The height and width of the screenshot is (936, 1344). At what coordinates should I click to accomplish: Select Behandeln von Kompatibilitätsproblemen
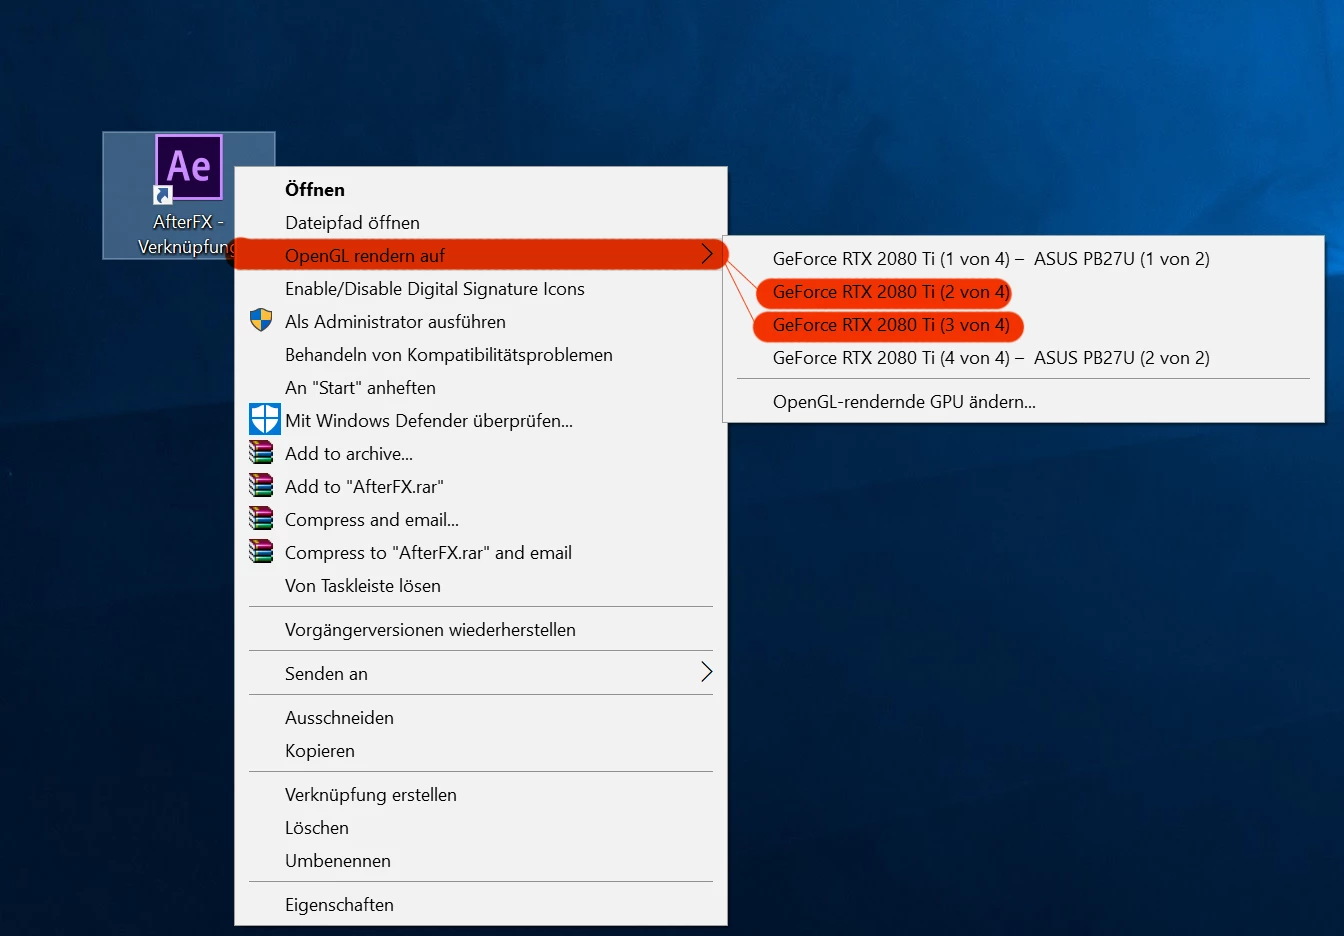481,354
